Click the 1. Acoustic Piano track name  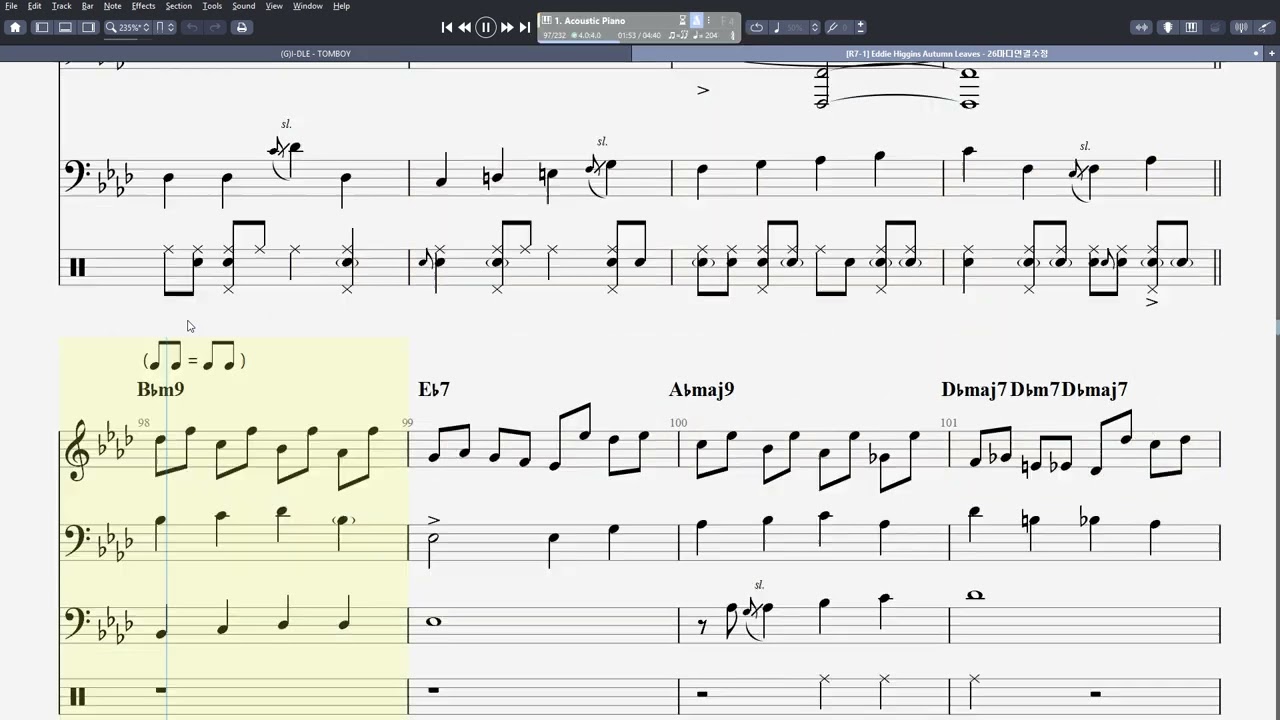tap(589, 20)
